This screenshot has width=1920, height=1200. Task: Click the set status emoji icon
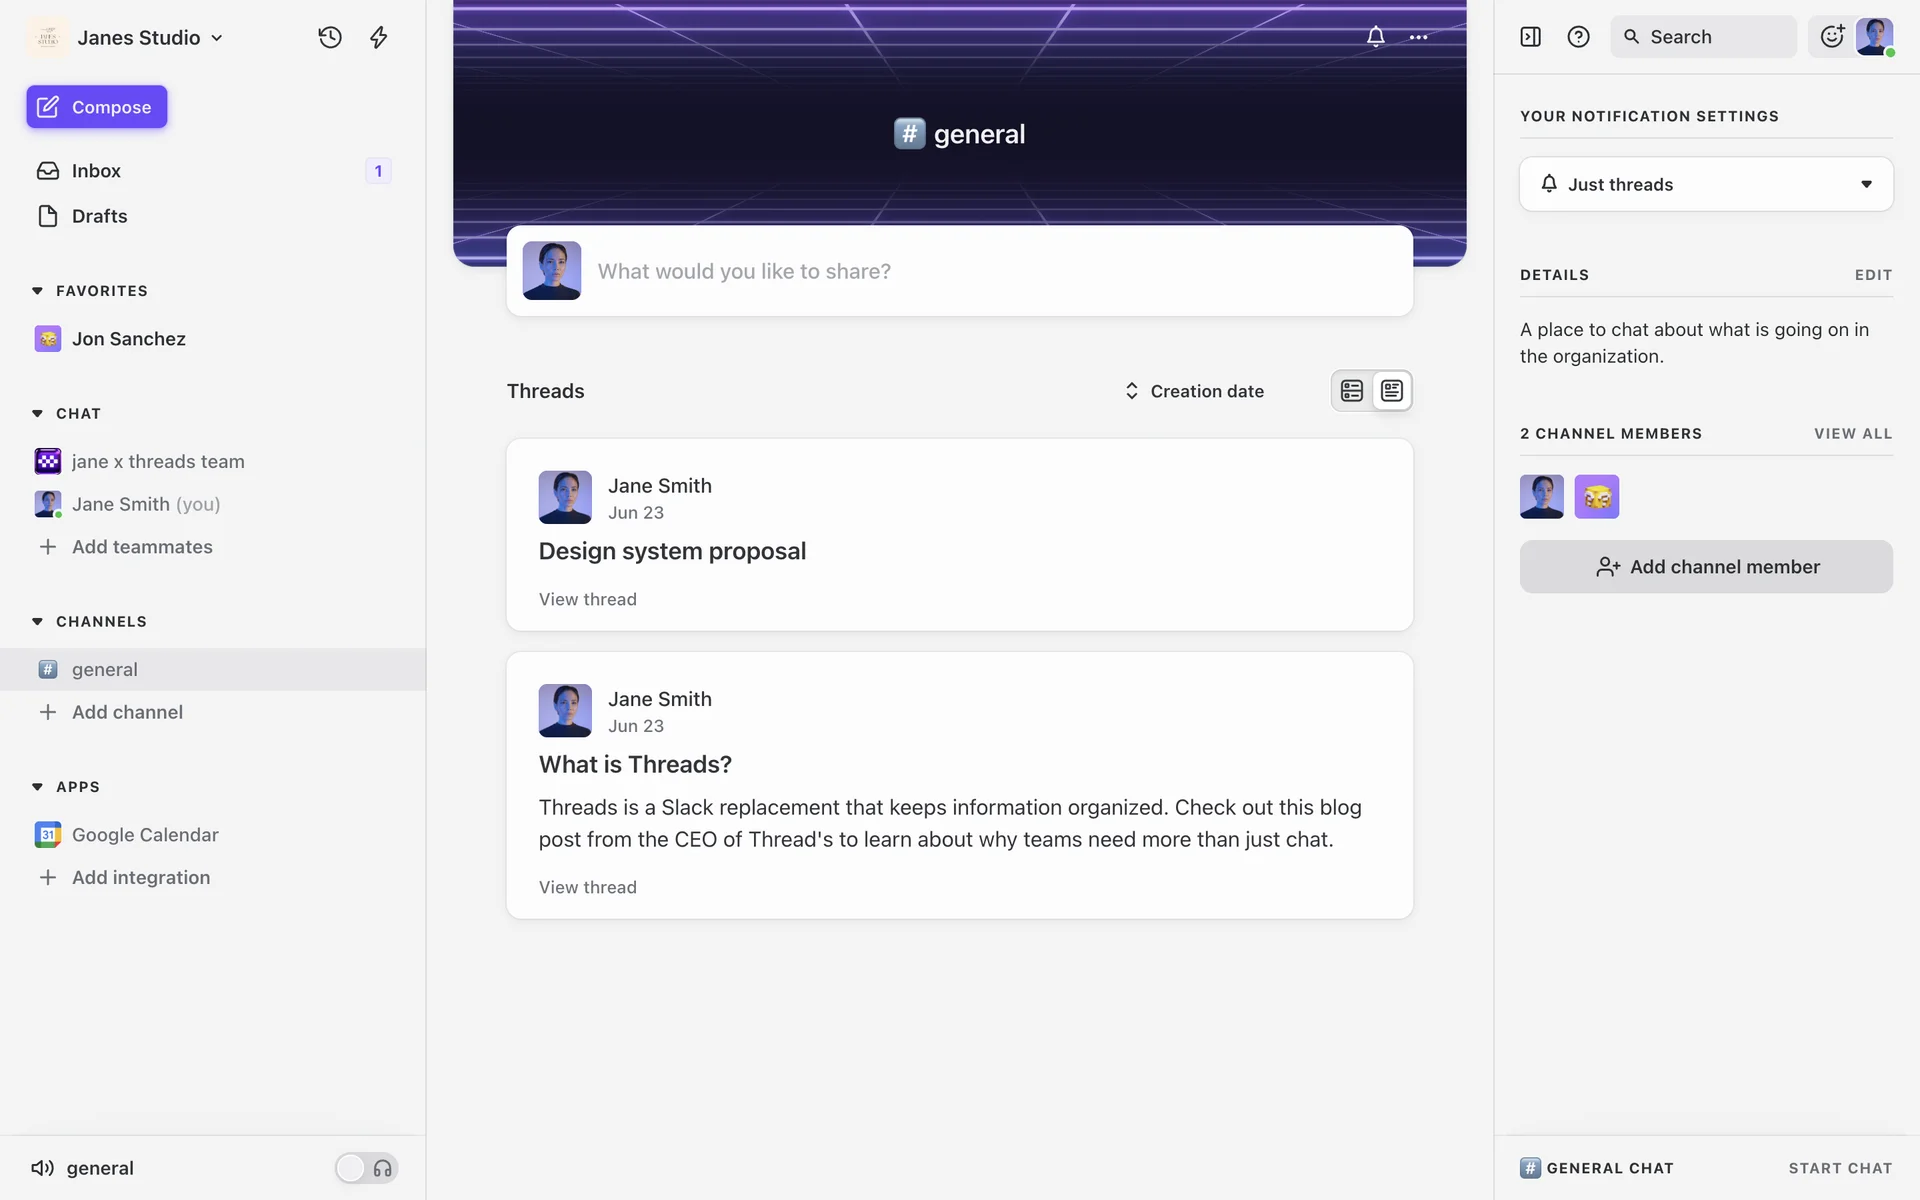tap(1831, 37)
